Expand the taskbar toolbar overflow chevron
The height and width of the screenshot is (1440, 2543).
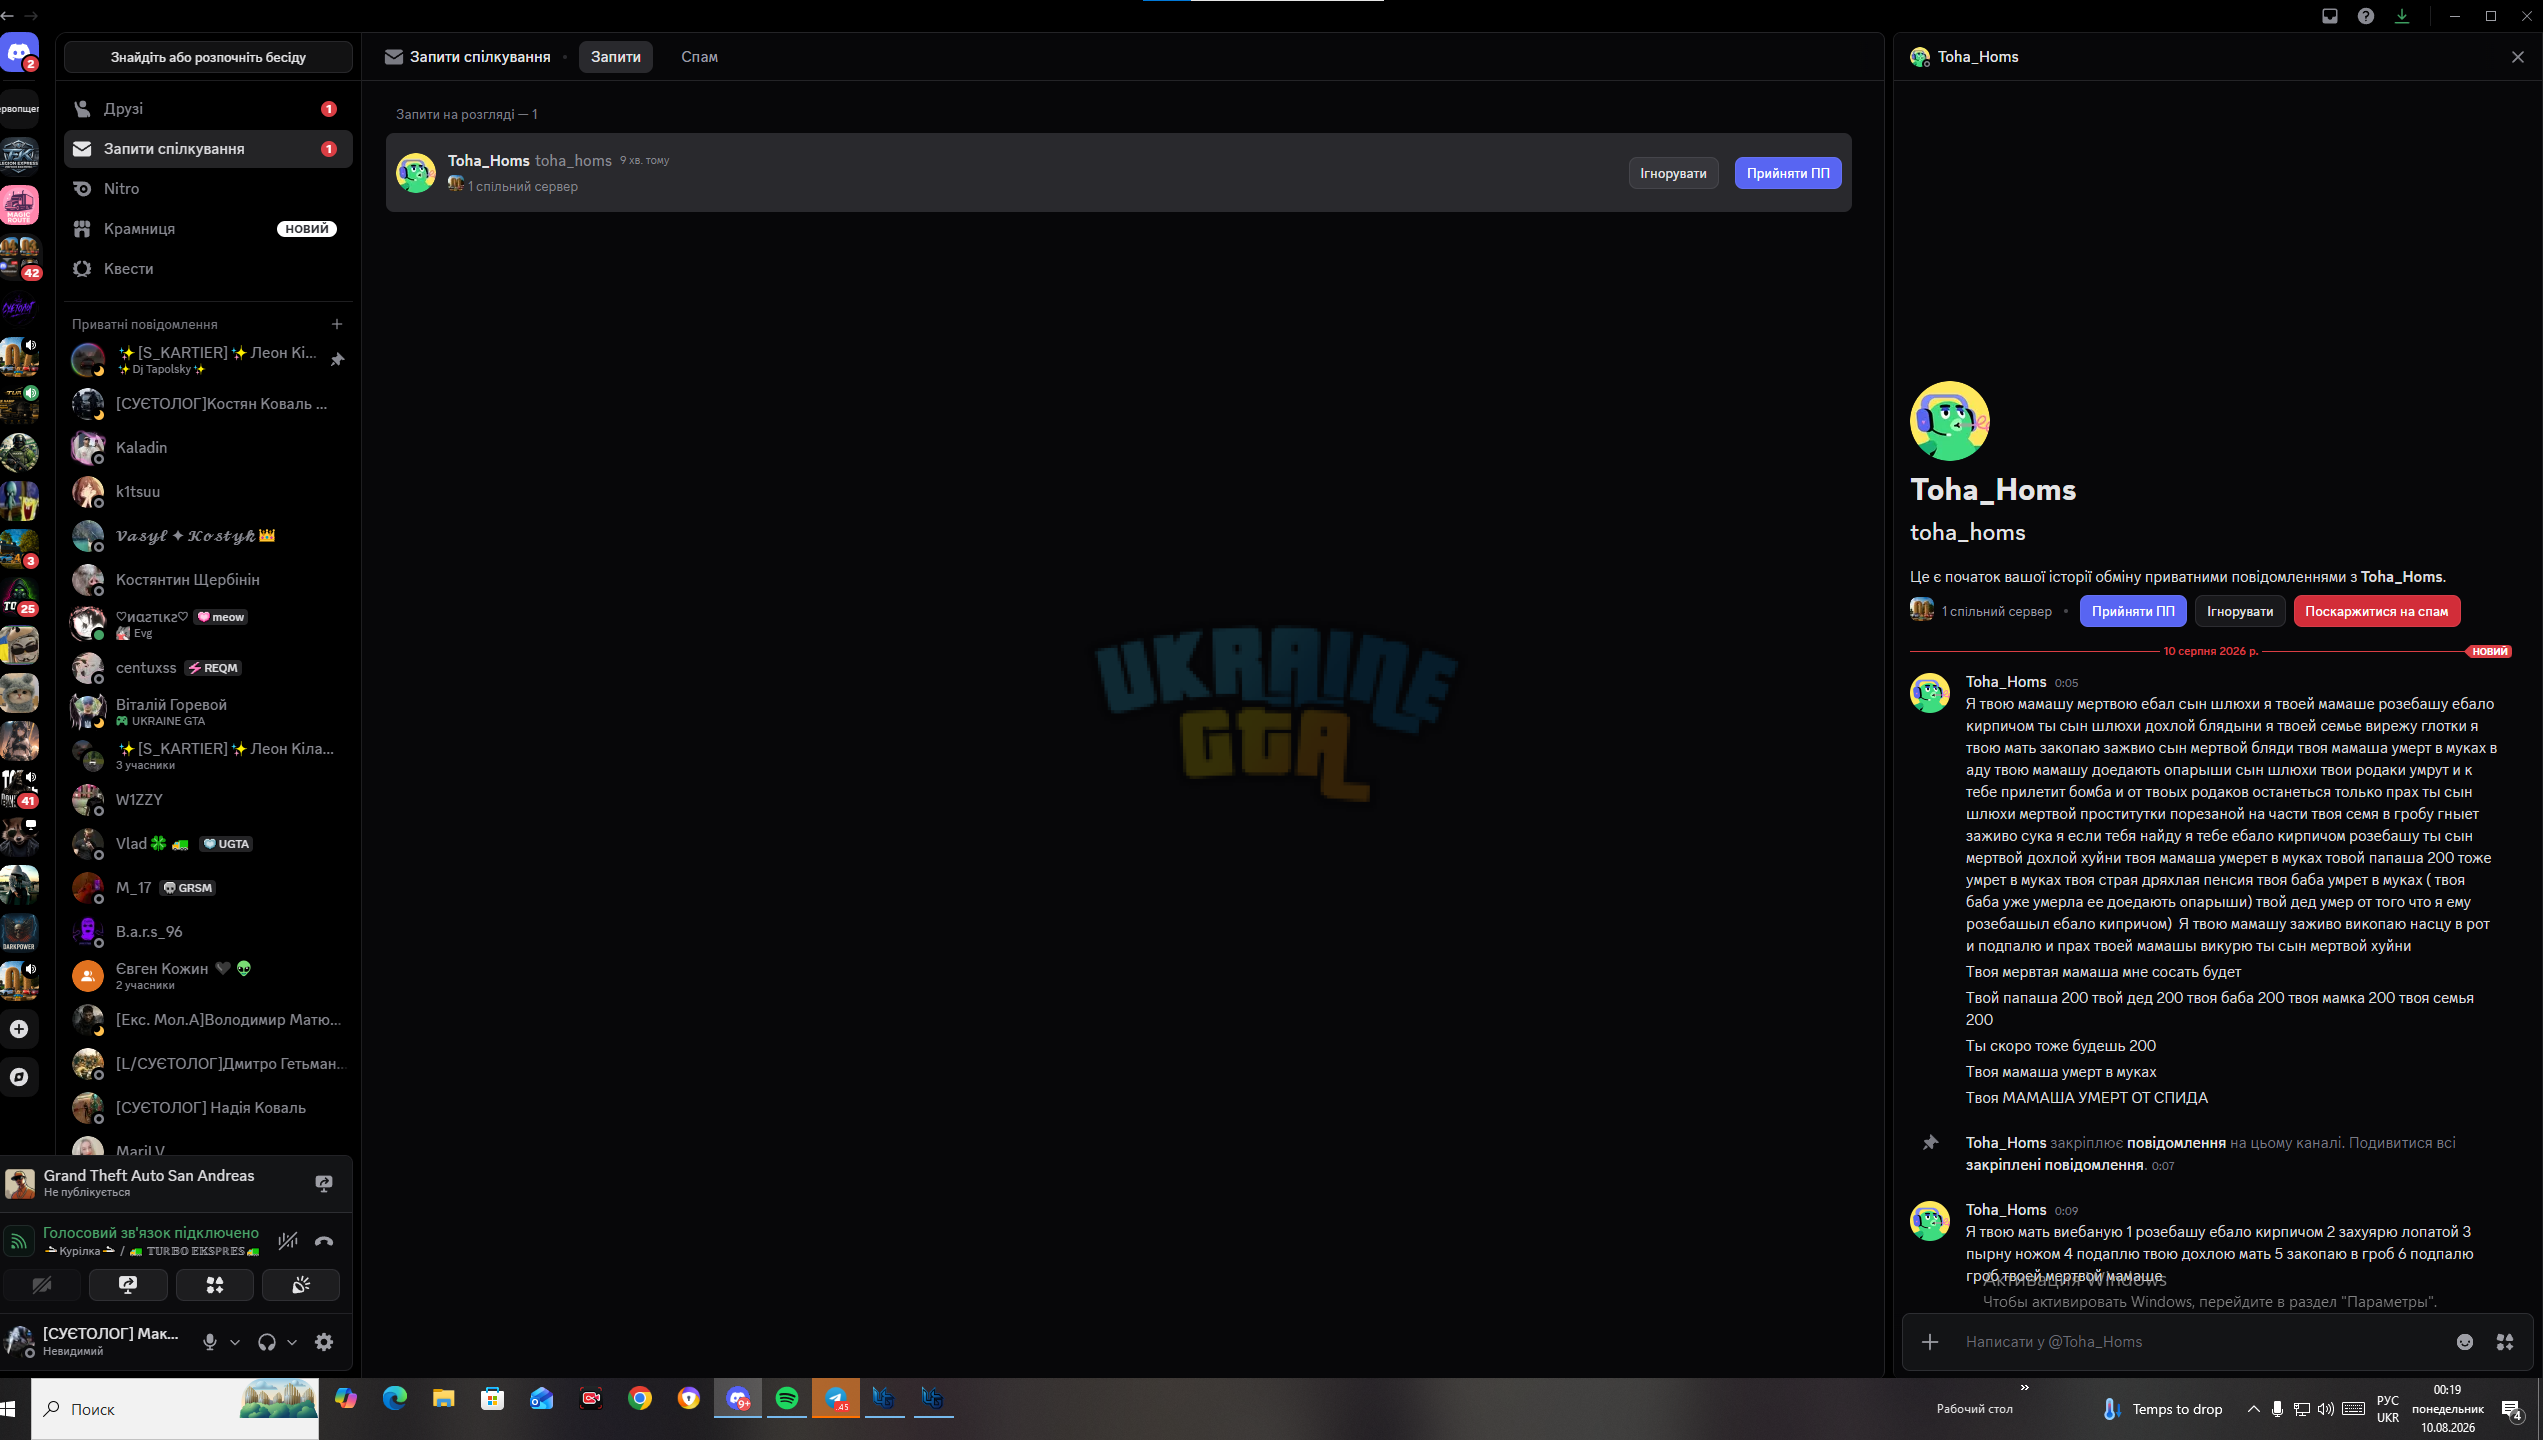pos(2025,1387)
